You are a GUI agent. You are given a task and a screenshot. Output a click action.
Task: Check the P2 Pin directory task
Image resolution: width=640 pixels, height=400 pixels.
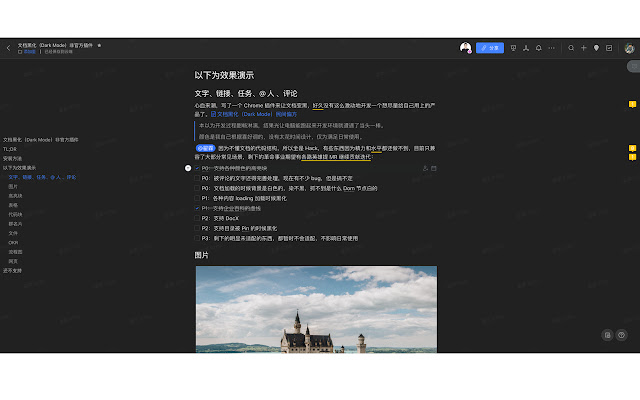197,228
